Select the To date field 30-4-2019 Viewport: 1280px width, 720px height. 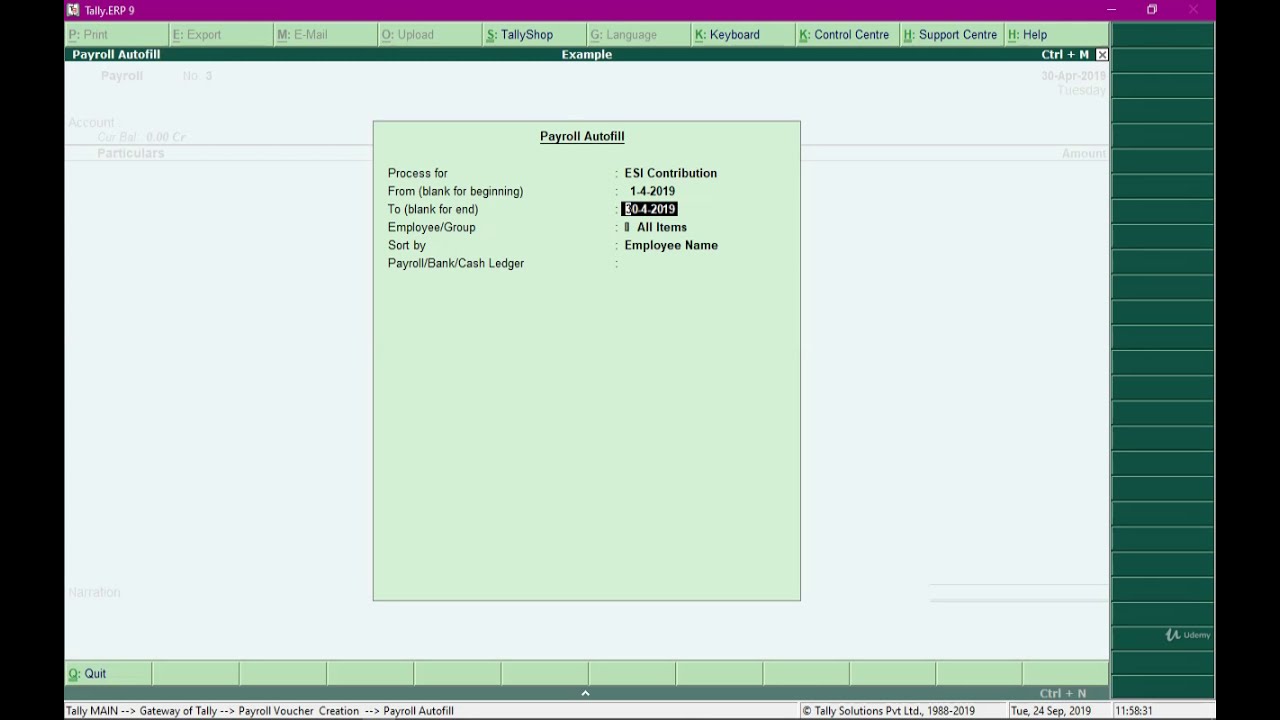click(650, 209)
